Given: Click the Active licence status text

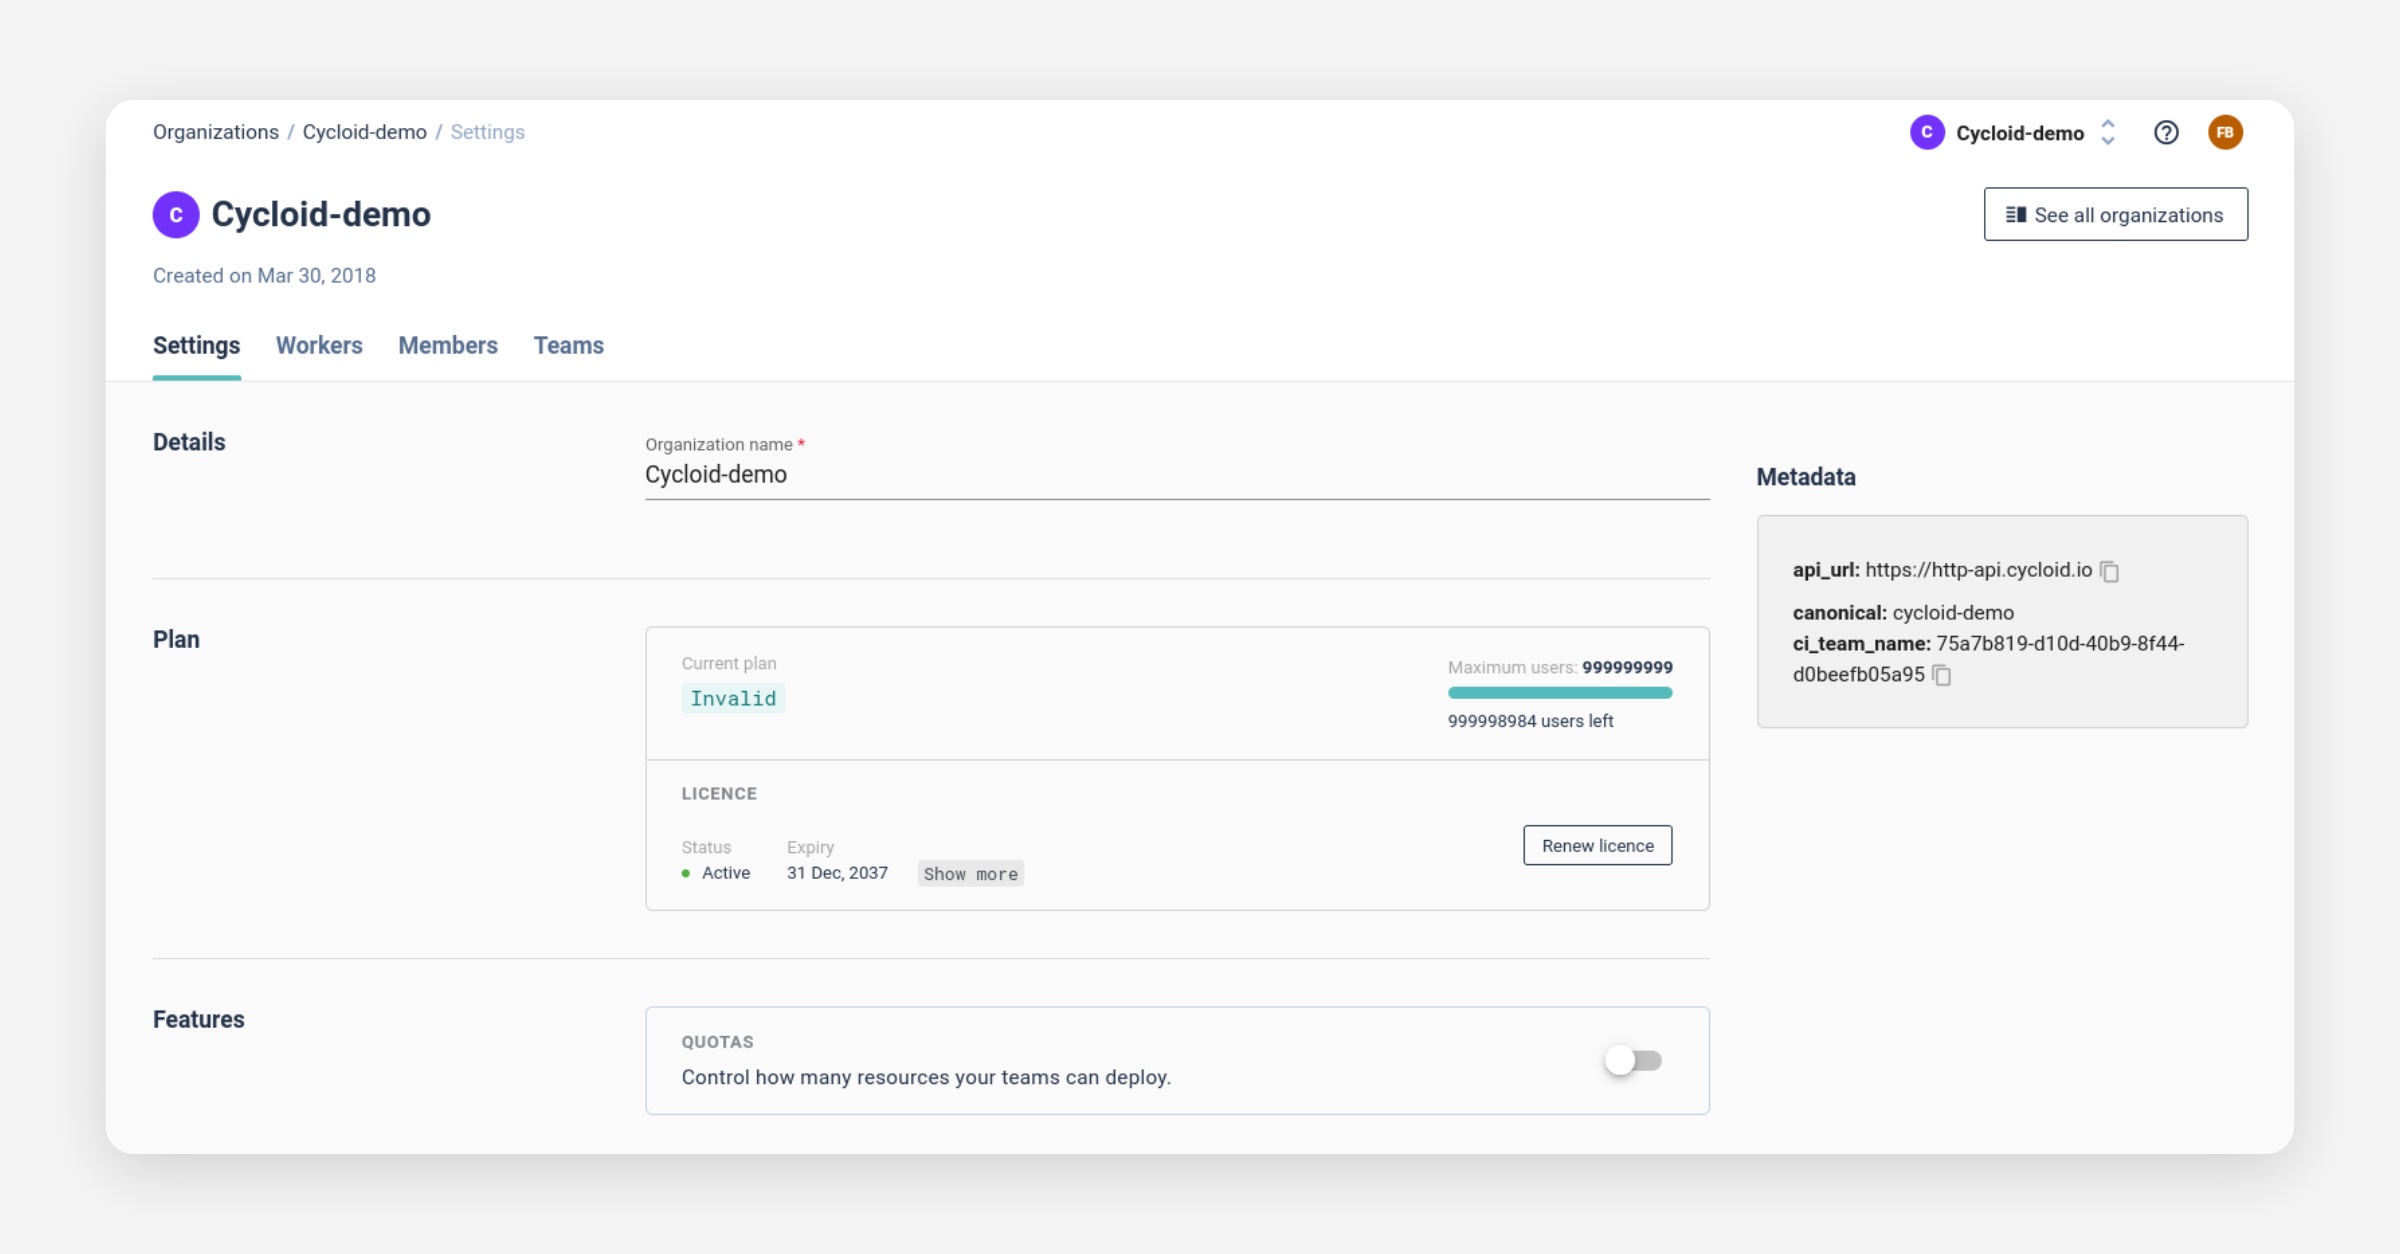Looking at the screenshot, I should click(726, 873).
